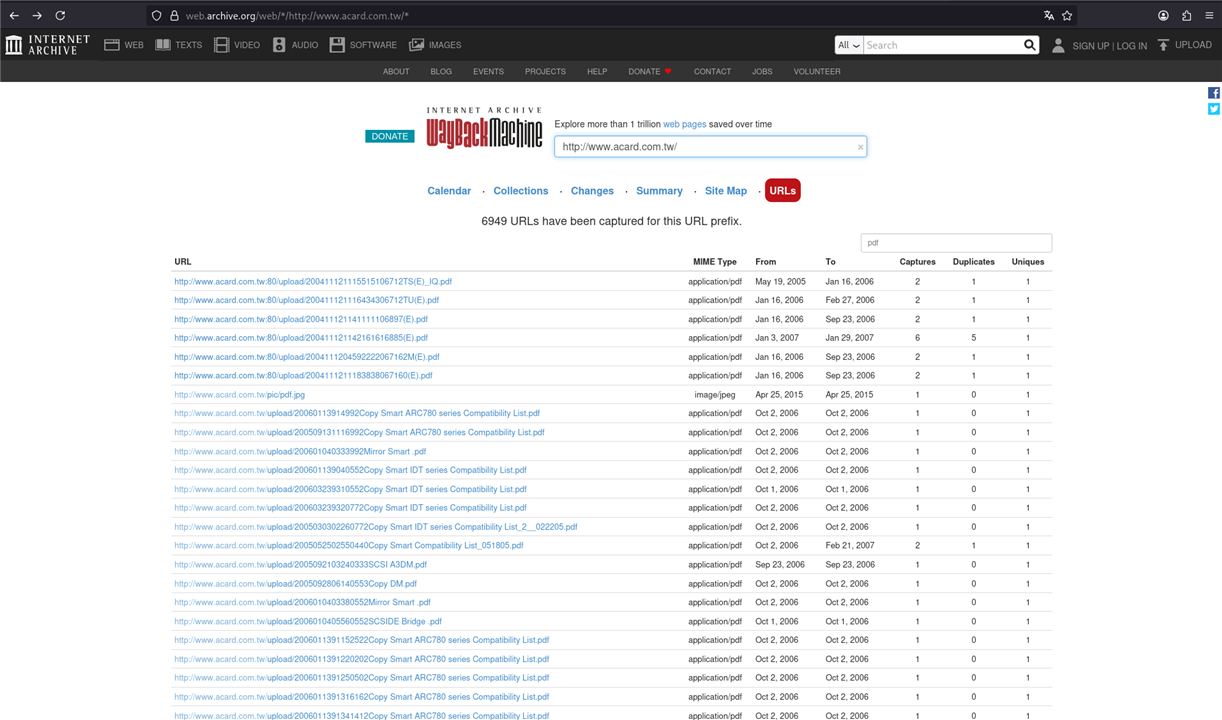This screenshot has height=720, width=1222.
Task: Click the search magnifier icon
Action: click(1030, 45)
